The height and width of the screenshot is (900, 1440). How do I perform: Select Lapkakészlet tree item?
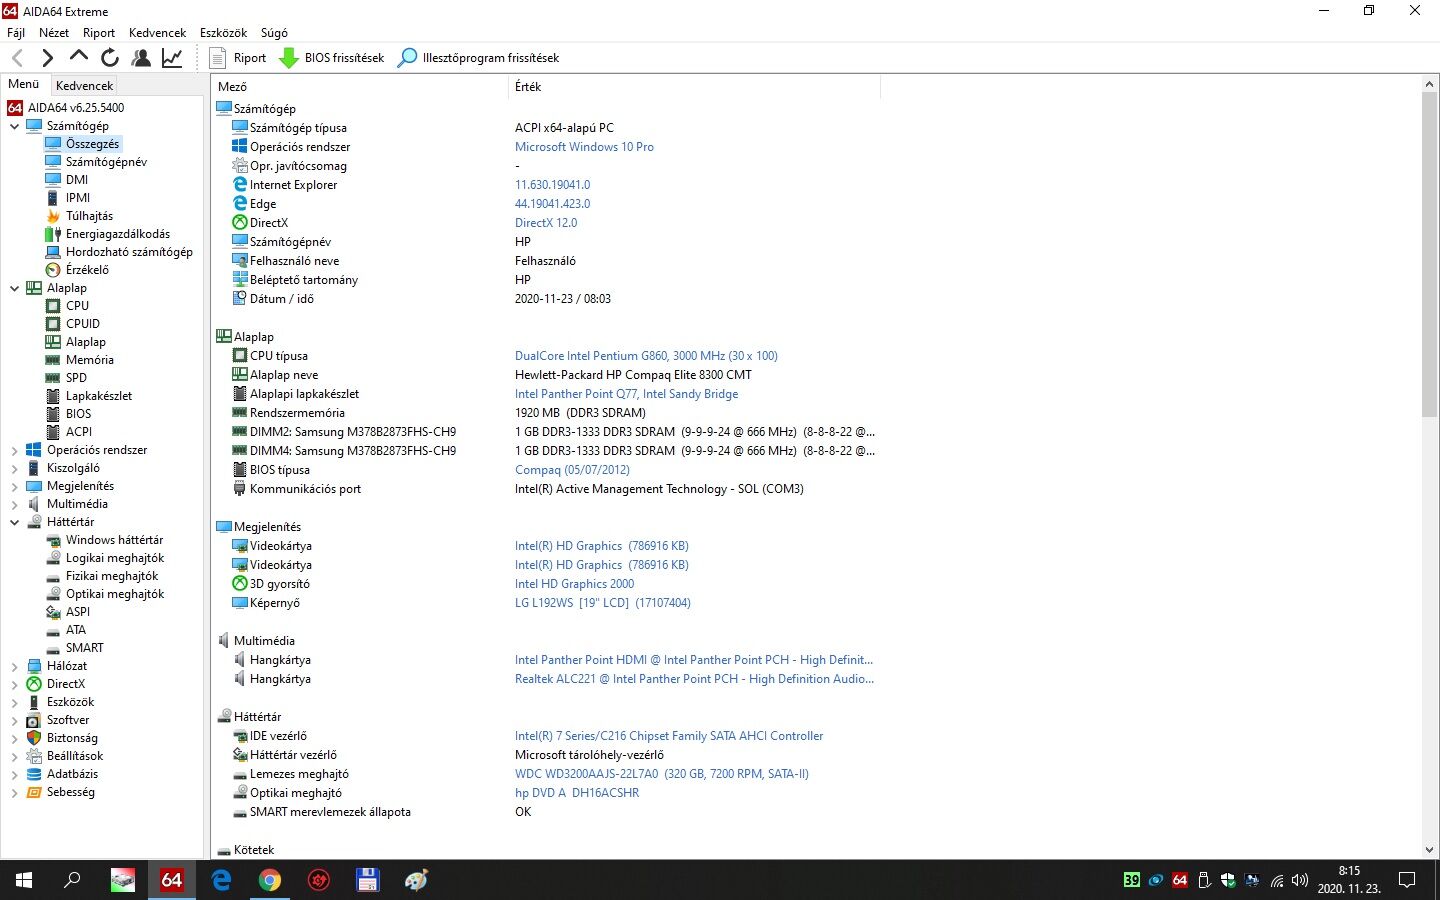pyautogui.click(x=99, y=396)
